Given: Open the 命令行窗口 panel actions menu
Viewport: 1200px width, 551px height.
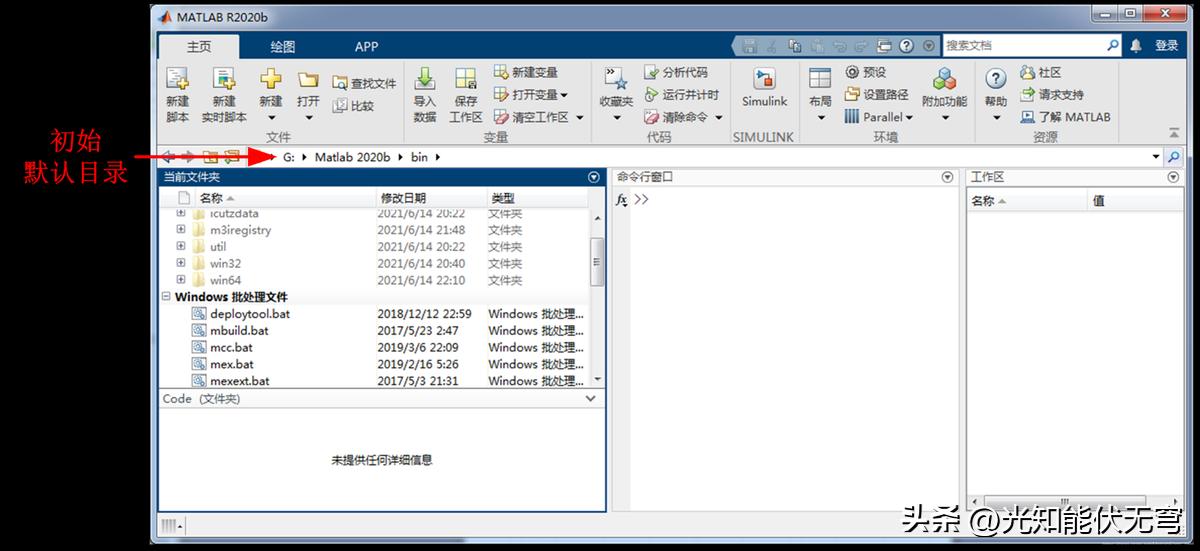Looking at the screenshot, I should 948,177.
